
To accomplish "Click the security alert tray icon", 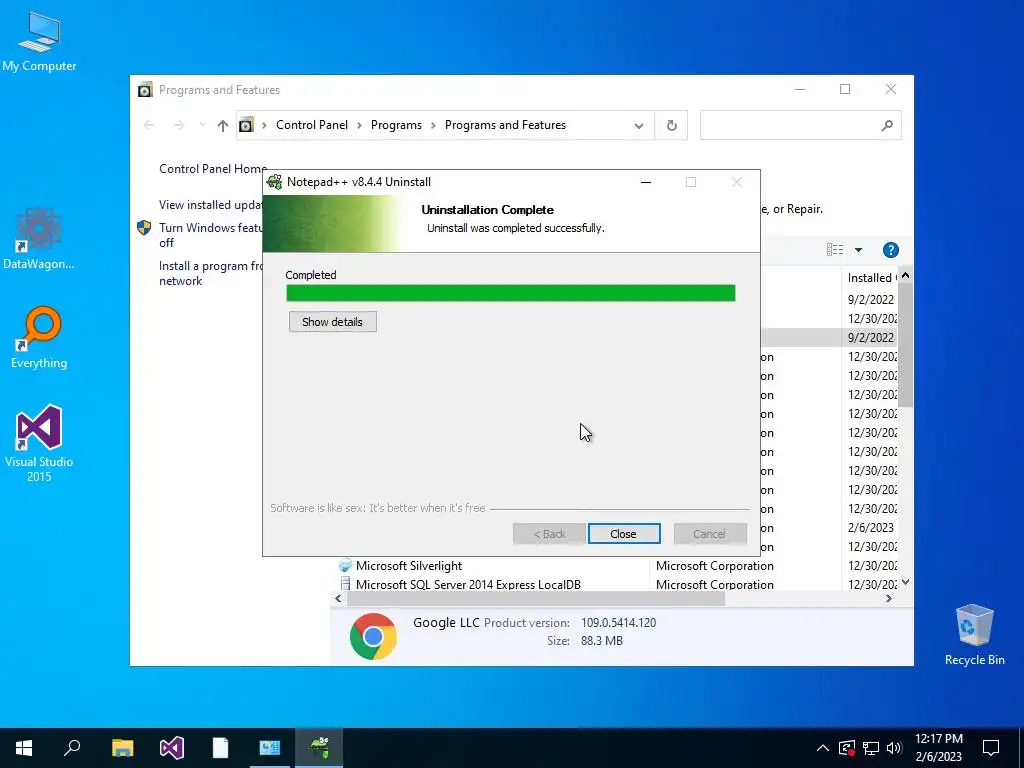I will pyautogui.click(x=847, y=748).
